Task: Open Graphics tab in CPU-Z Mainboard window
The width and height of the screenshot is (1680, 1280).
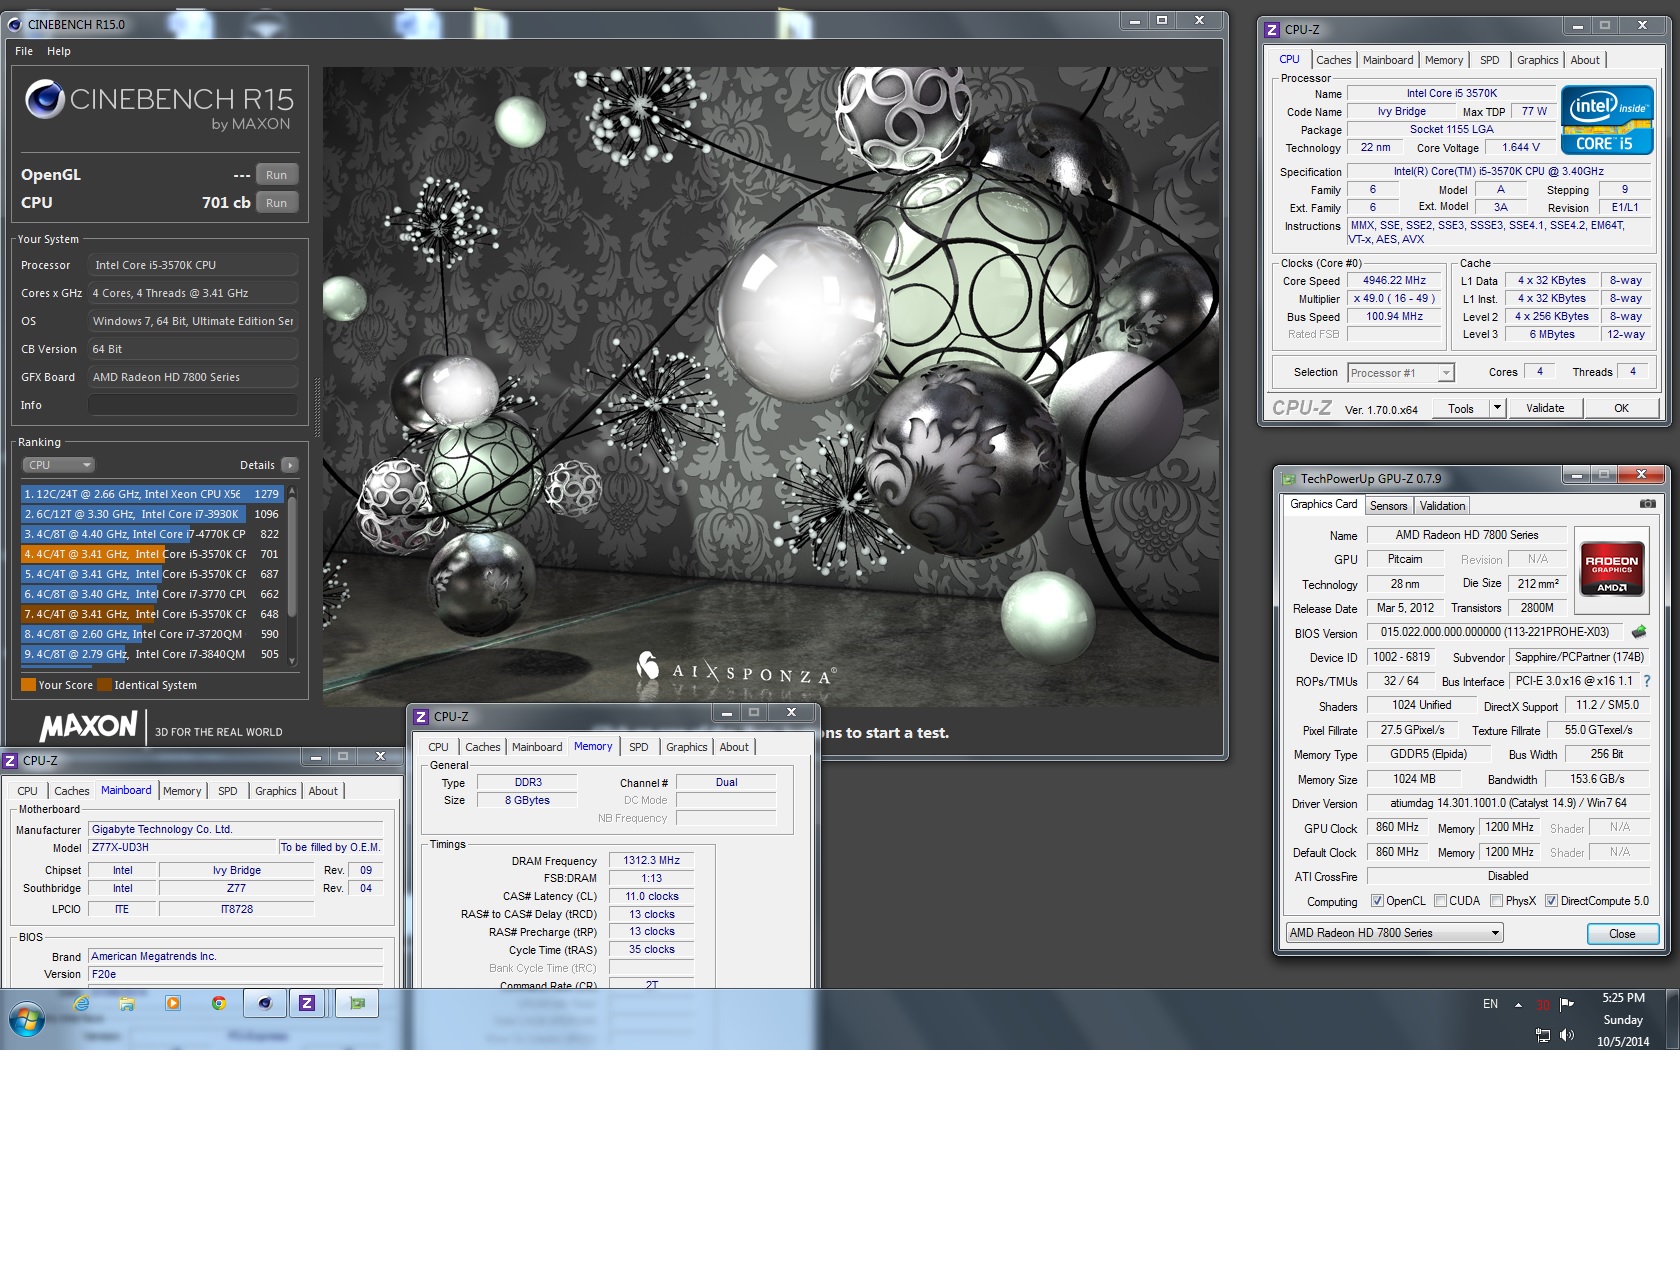Action: (276, 791)
